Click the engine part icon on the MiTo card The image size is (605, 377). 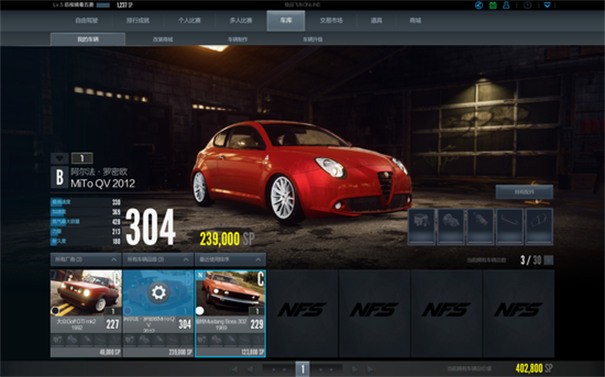click(x=130, y=340)
